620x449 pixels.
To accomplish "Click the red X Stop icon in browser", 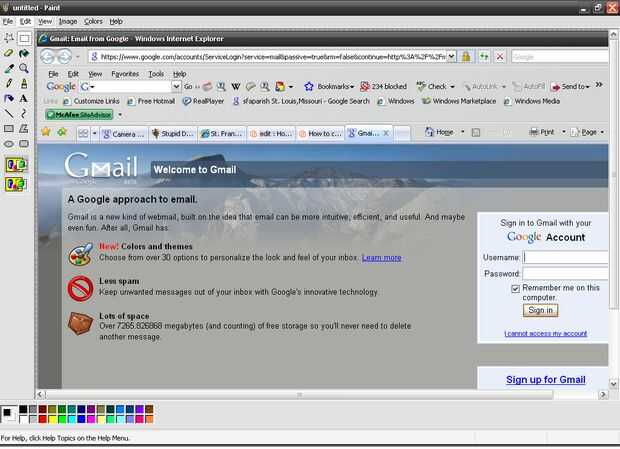I will coord(500,57).
